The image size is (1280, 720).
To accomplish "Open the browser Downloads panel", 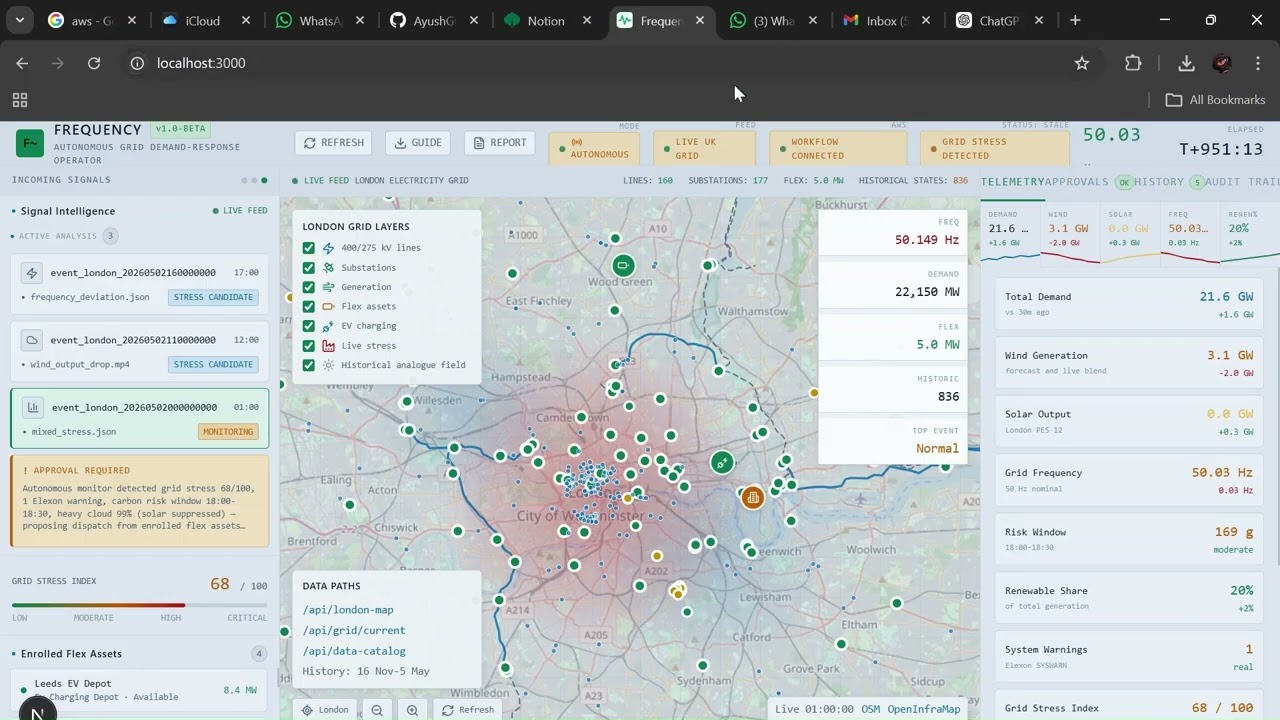I will point(1186,63).
